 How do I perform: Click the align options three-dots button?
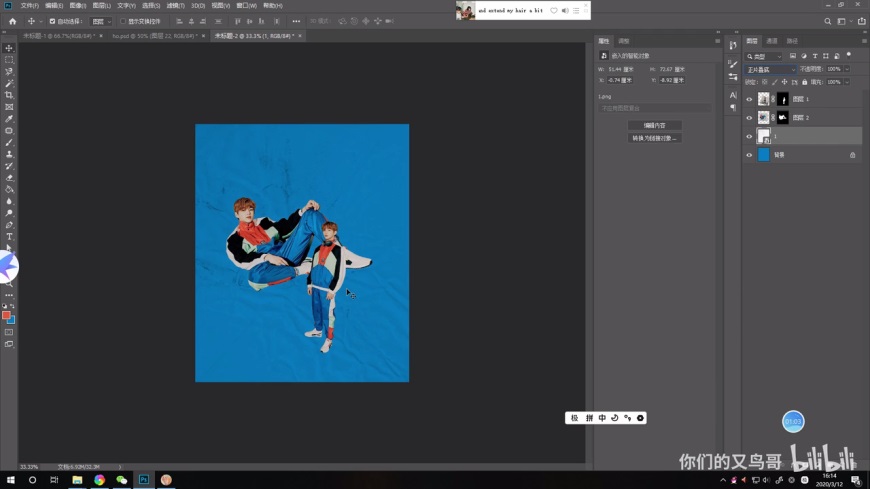click(296, 21)
